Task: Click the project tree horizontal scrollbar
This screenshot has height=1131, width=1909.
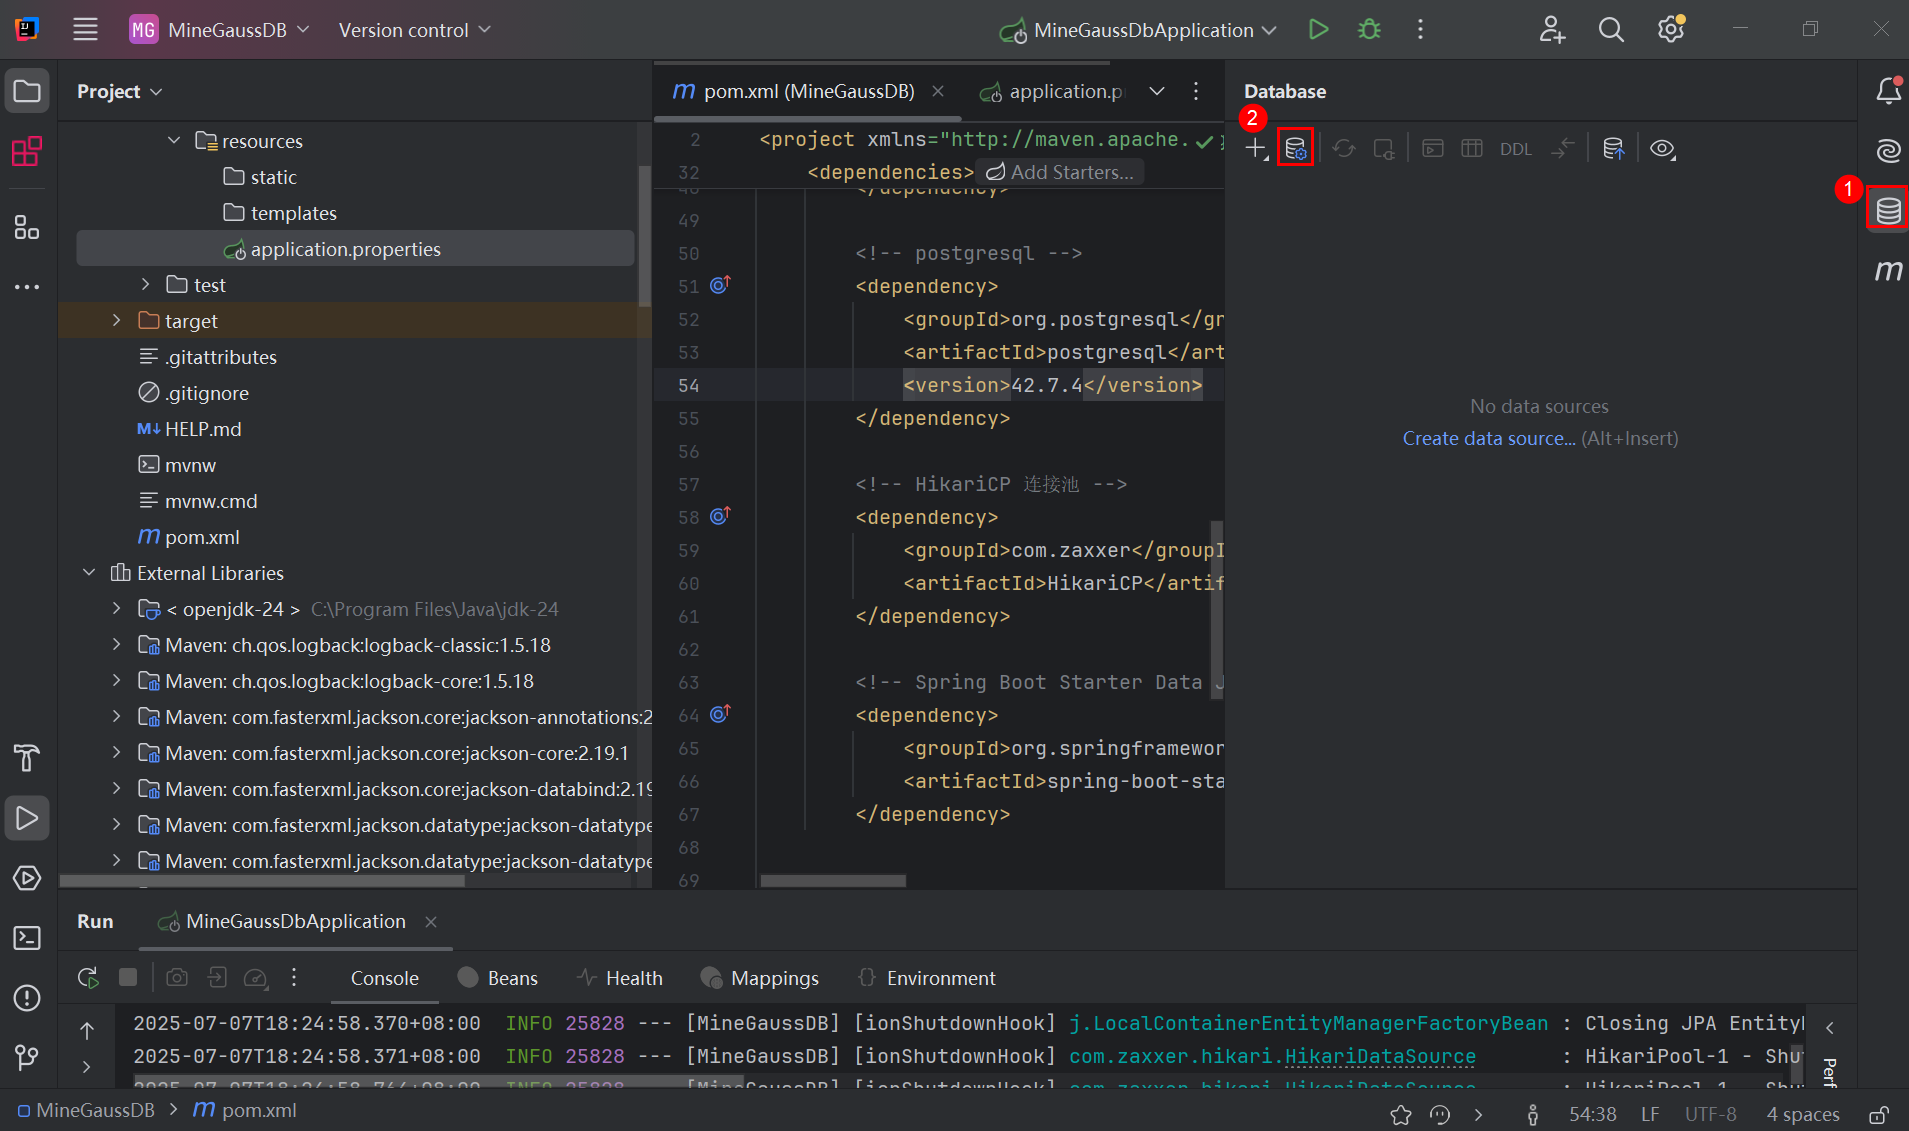Action: [262, 881]
